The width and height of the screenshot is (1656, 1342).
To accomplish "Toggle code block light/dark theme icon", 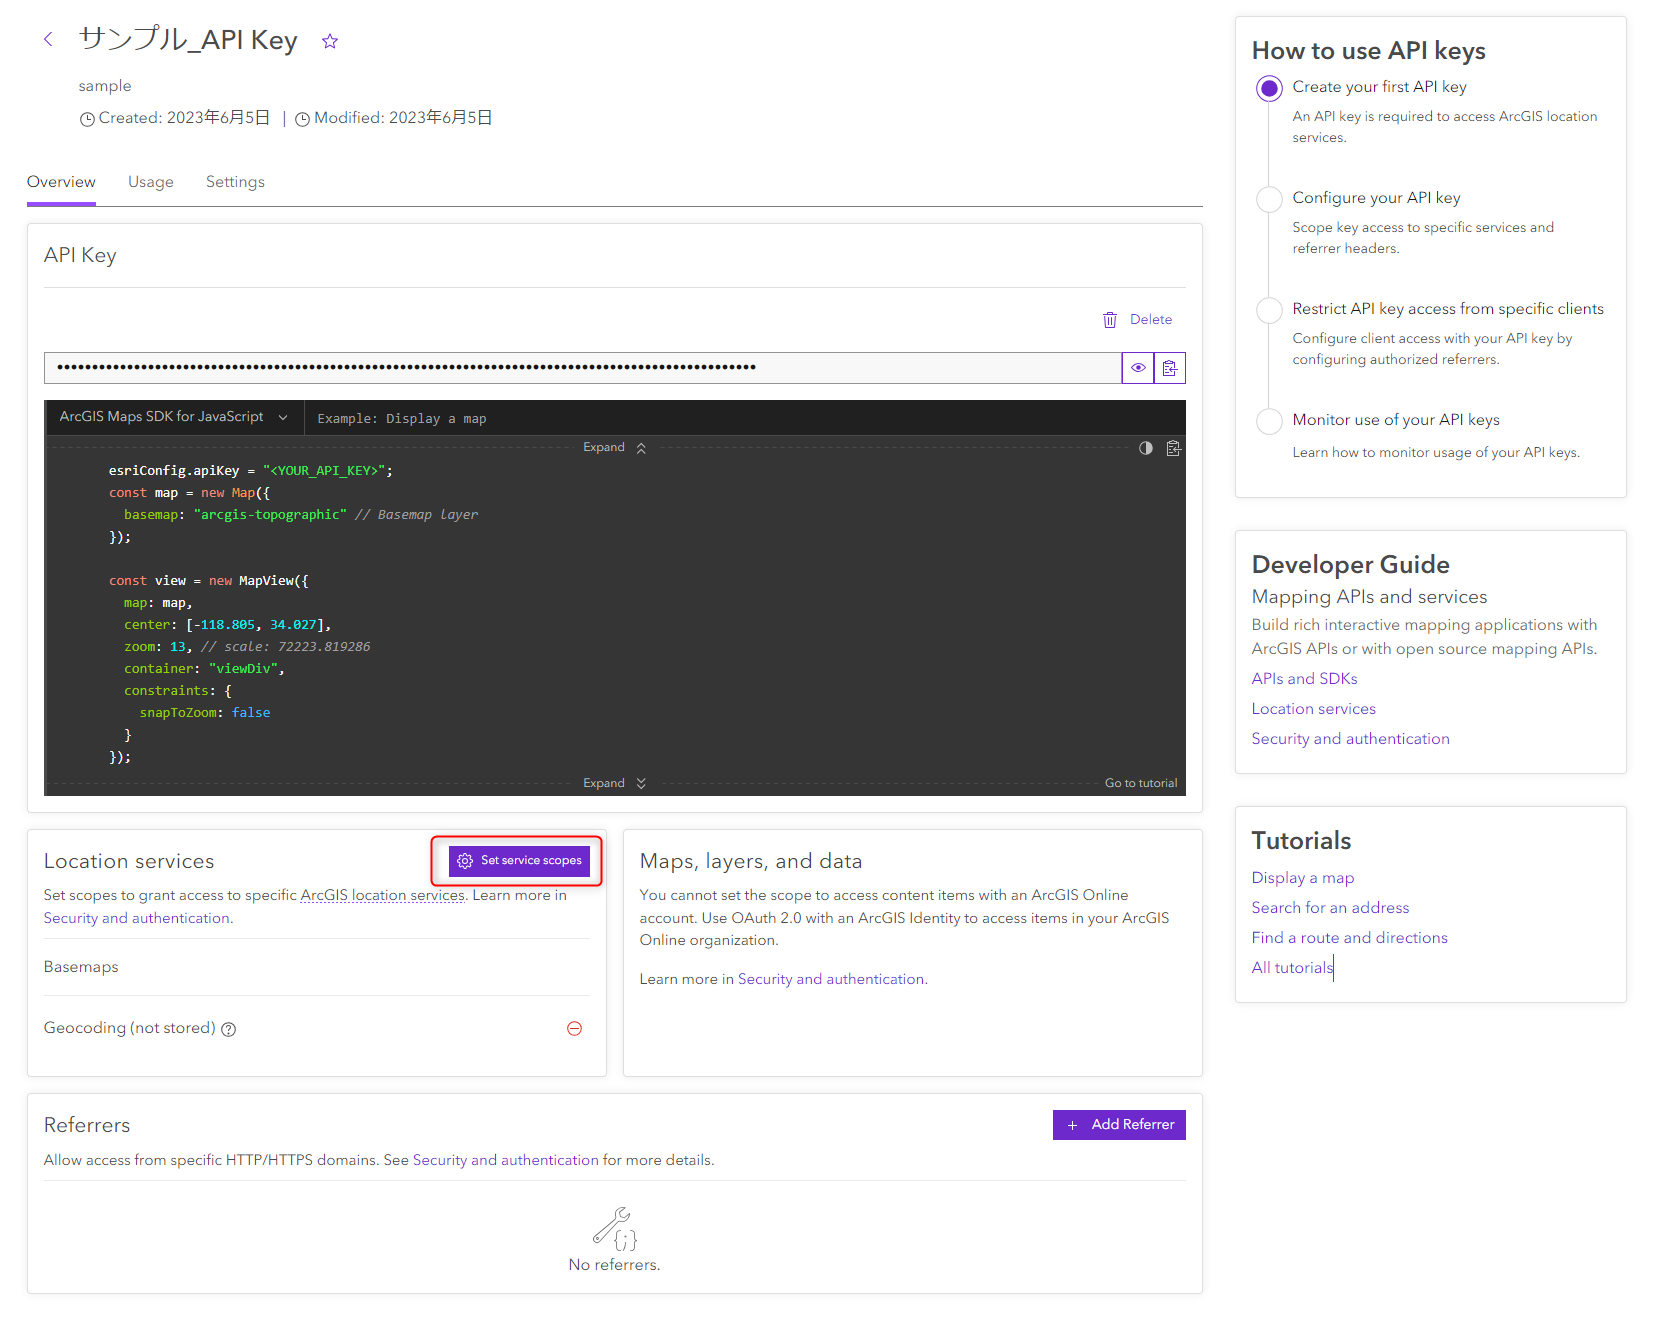I will click(x=1146, y=448).
